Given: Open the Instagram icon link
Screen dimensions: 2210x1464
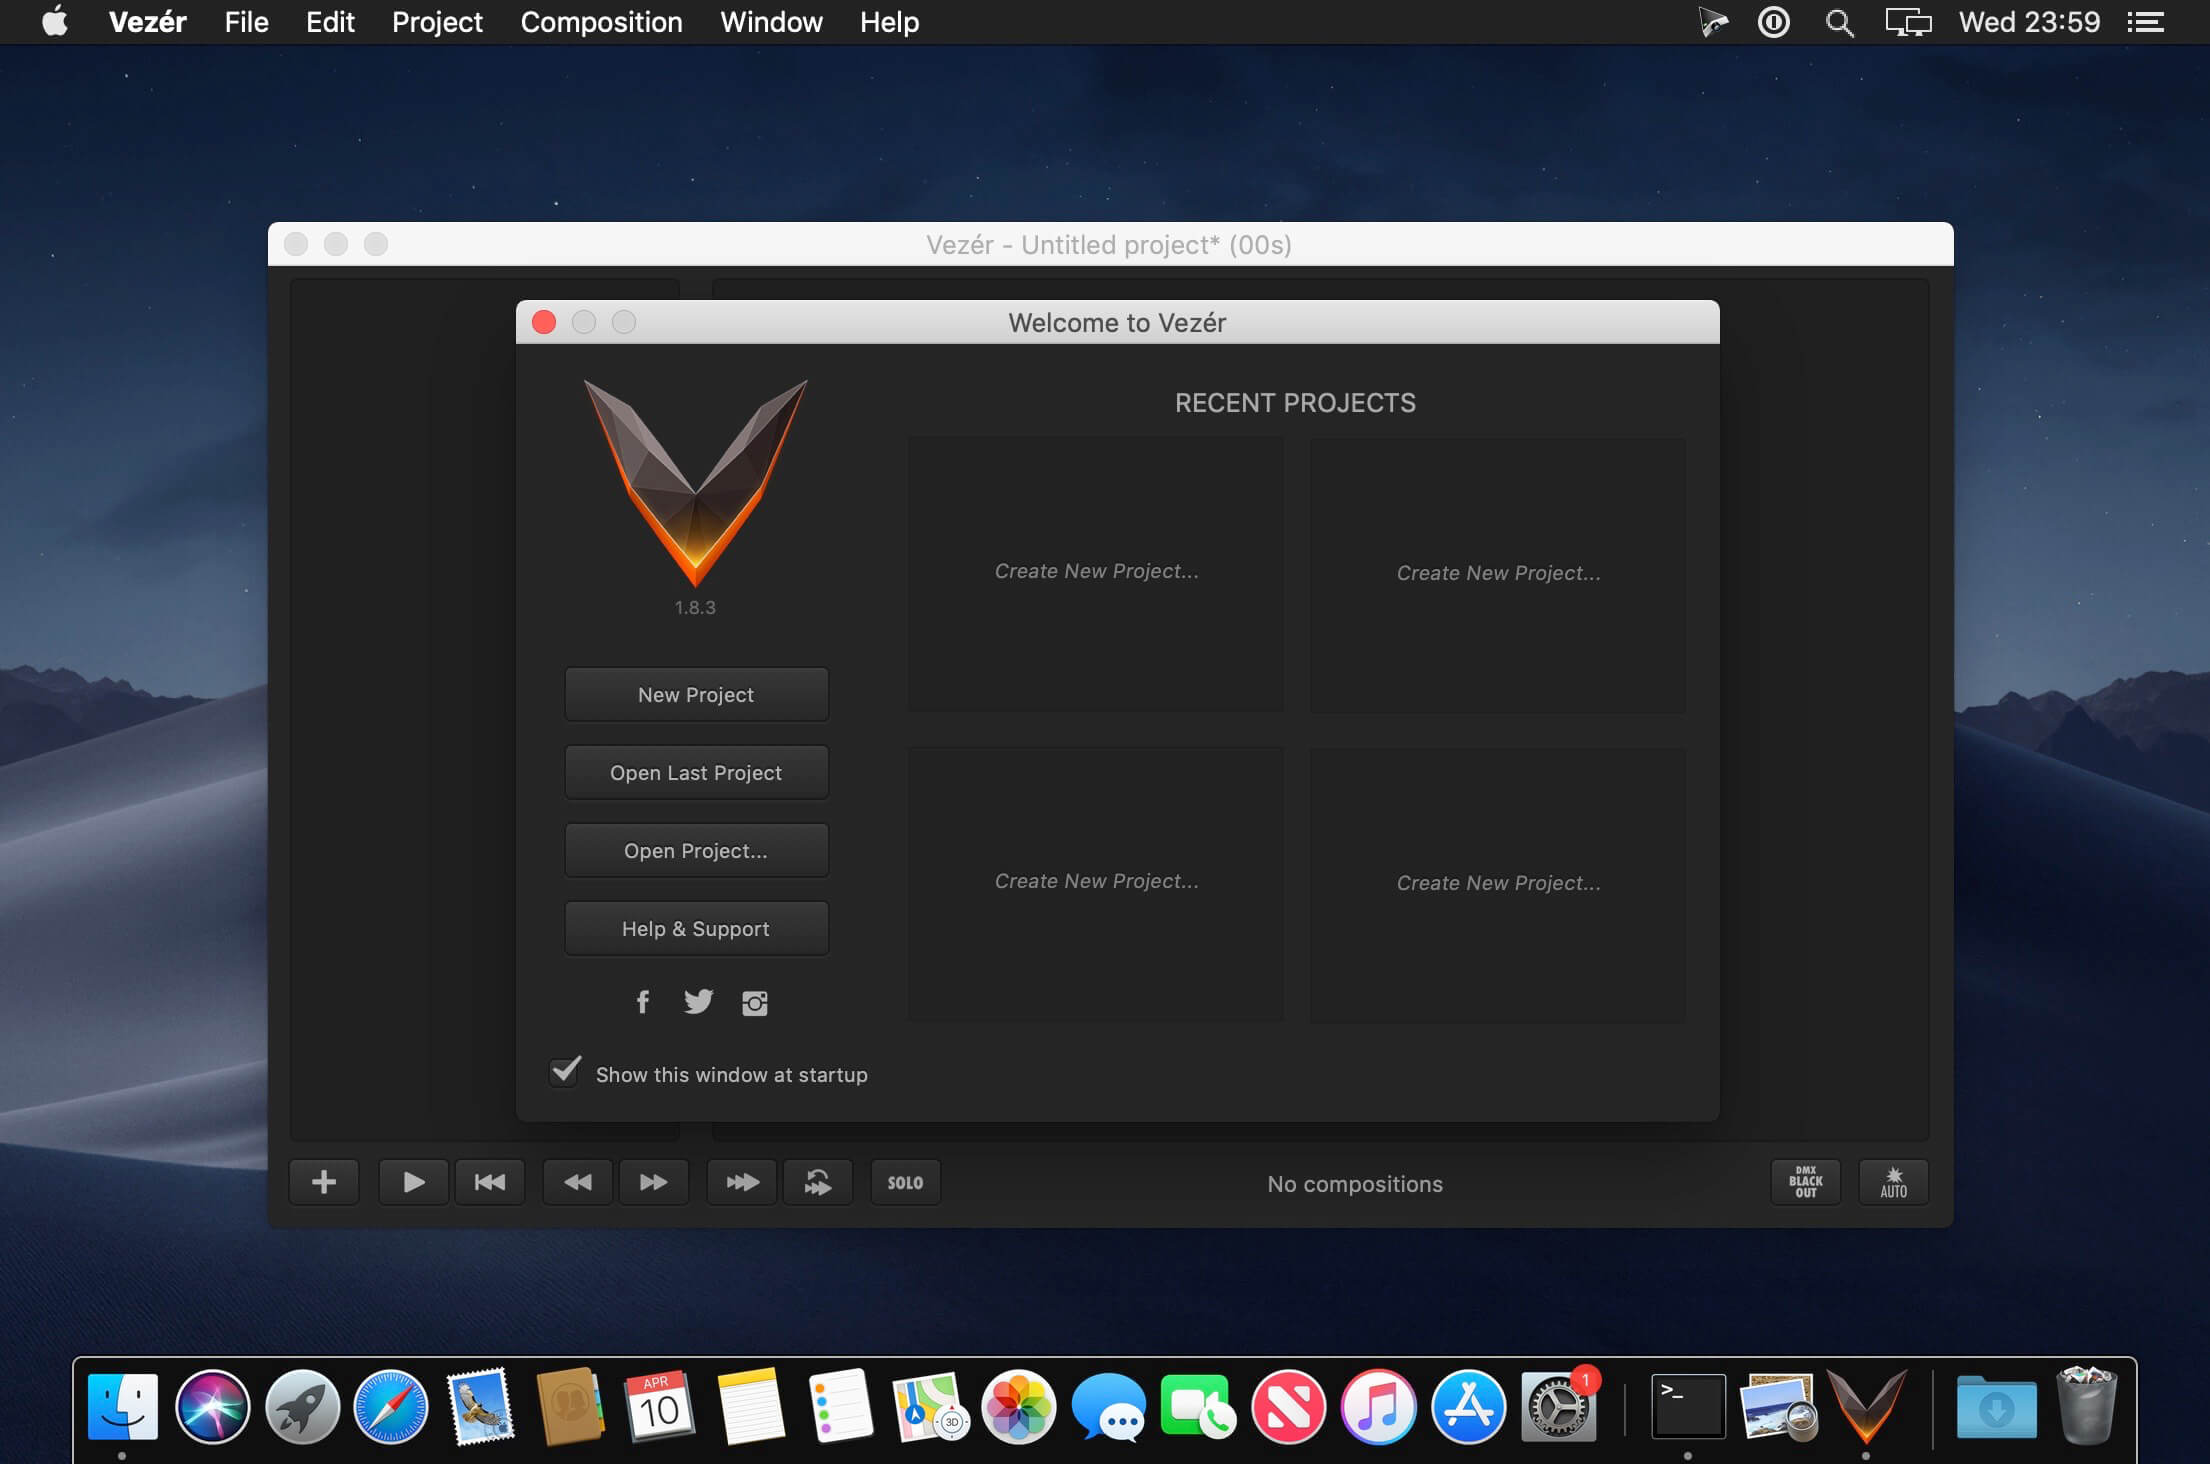Looking at the screenshot, I should (x=755, y=1003).
